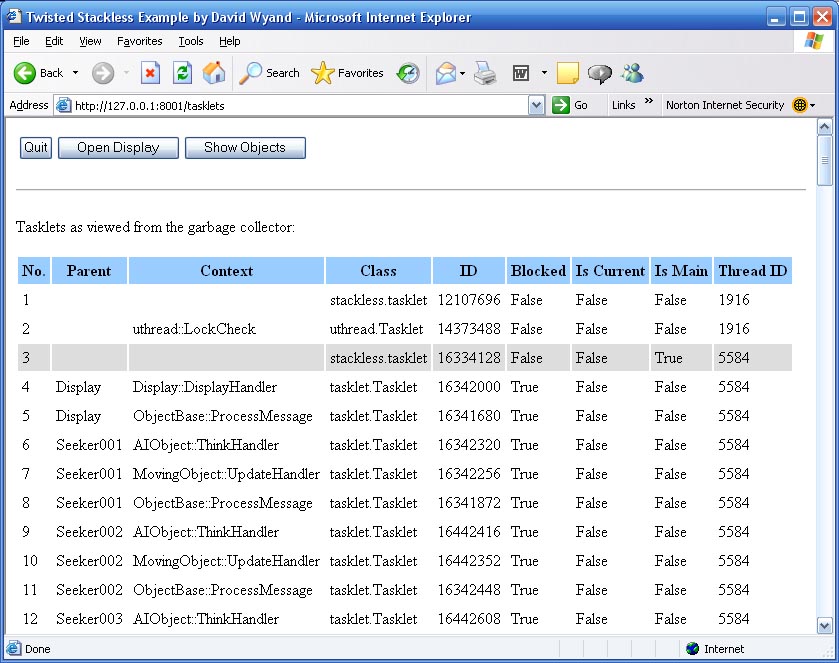Click the Discuss speech bubble icon
839x663 pixels.
click(x=599, y=73)
